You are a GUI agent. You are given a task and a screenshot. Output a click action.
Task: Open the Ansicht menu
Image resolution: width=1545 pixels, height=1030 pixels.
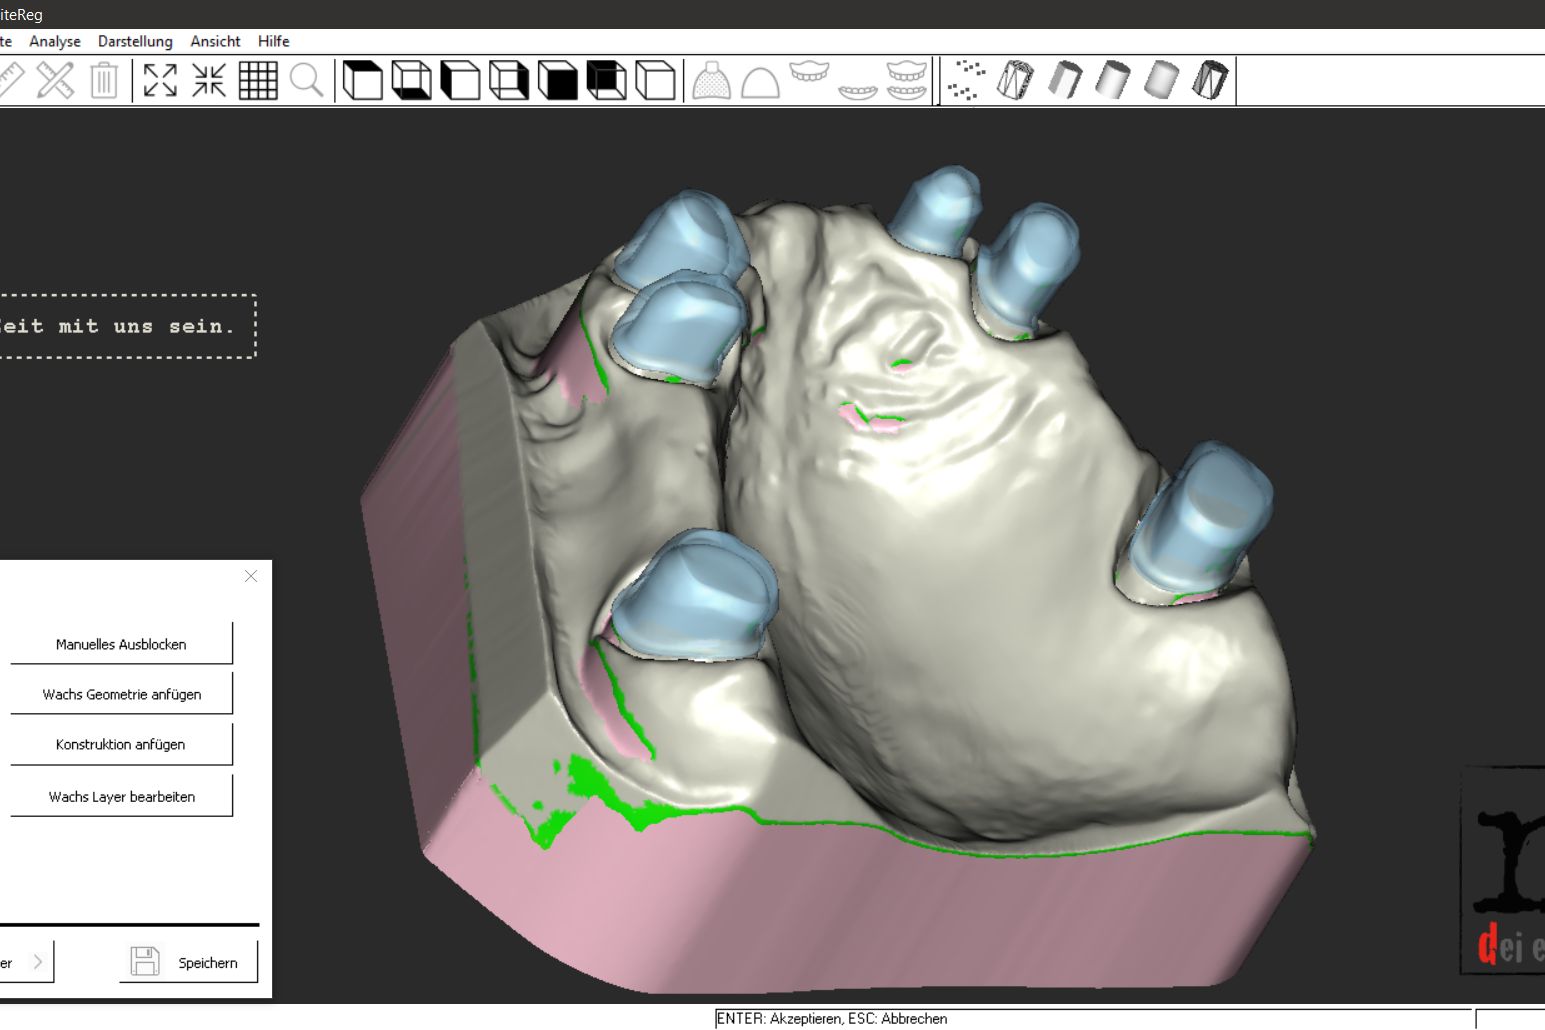pyautogui.click(x=215, y=41)
